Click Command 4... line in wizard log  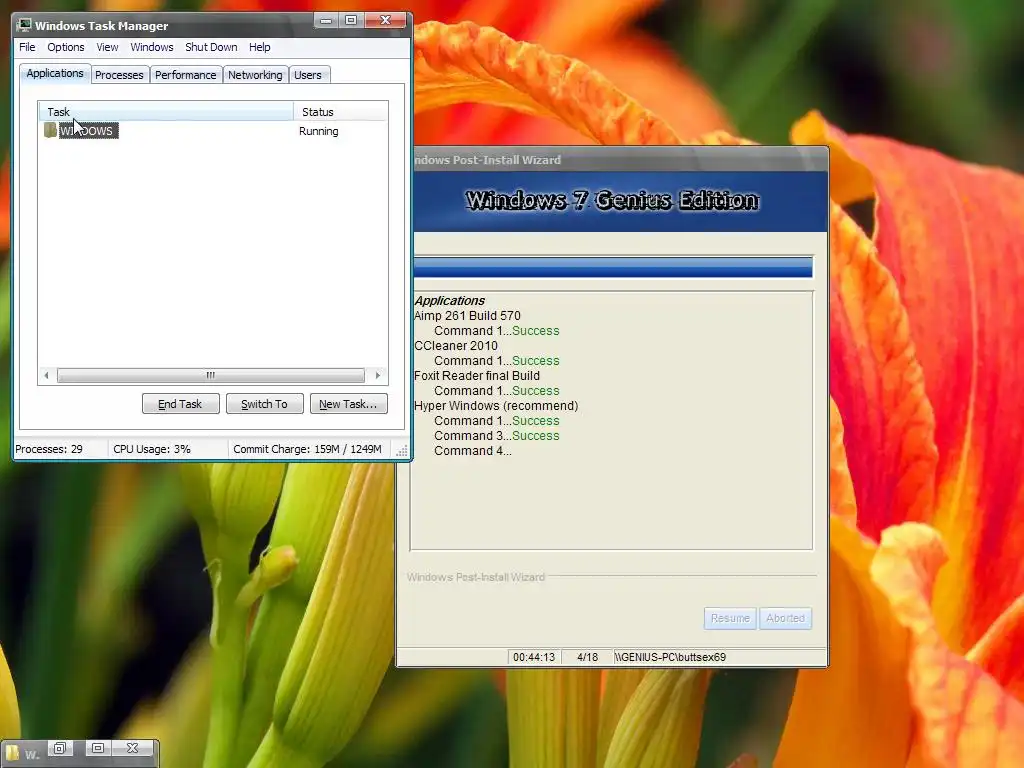[473, 451]
